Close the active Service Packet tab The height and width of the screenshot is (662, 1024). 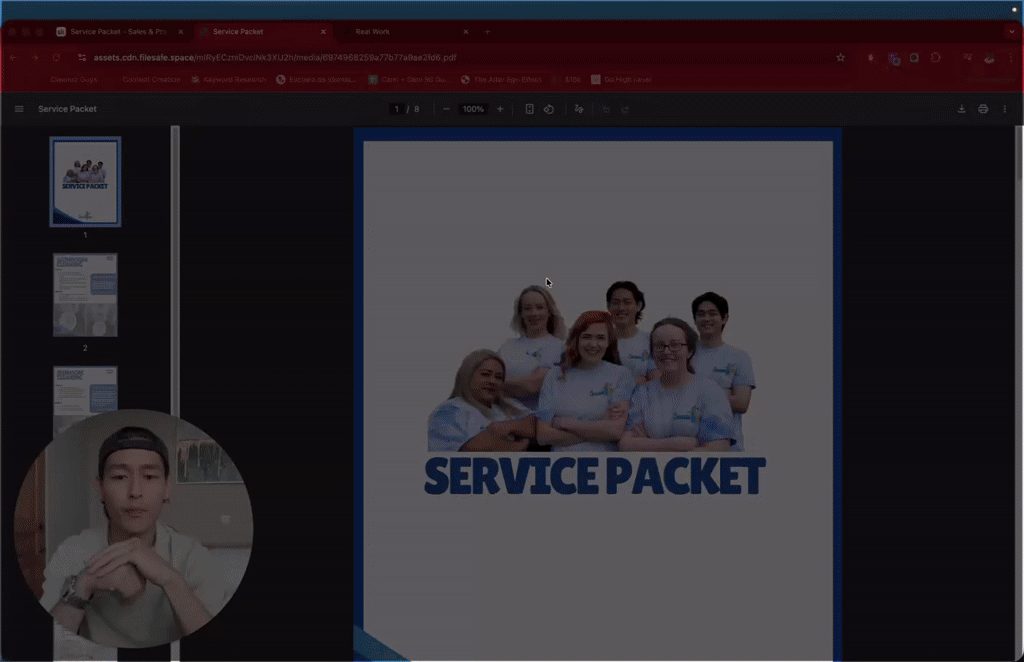coord(323,31)
